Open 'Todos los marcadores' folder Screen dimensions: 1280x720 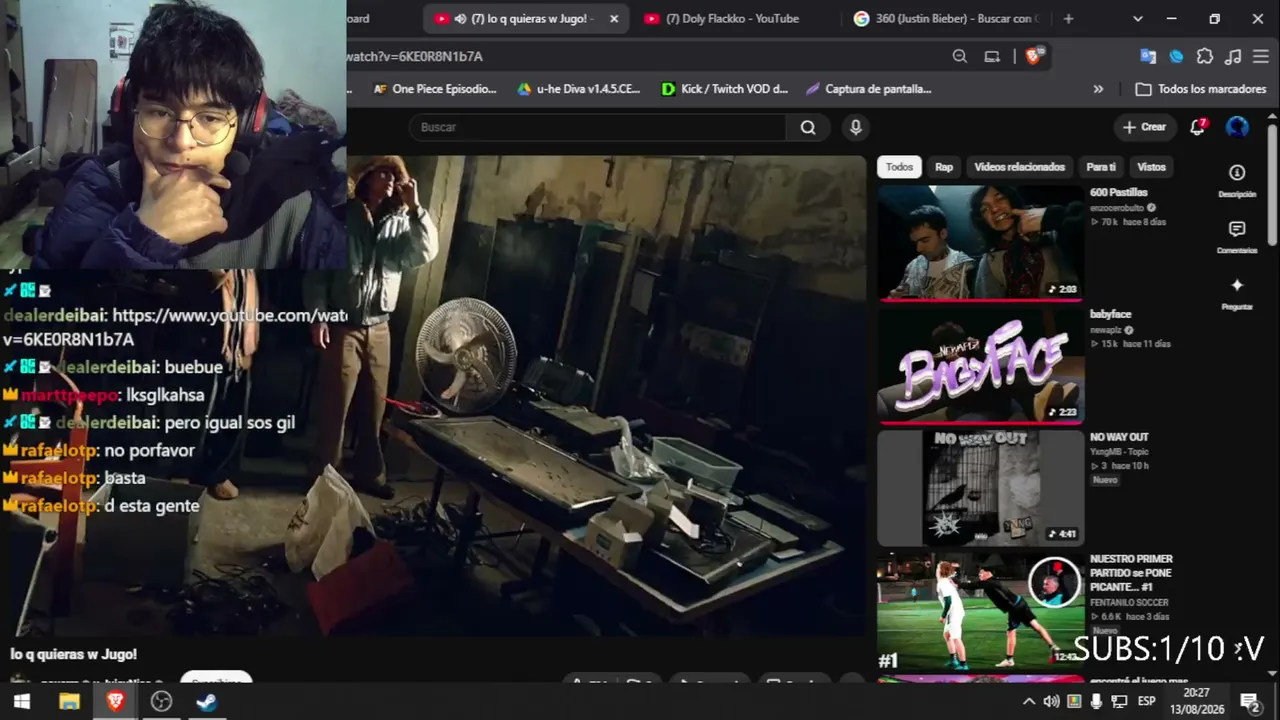[1201, 89]
